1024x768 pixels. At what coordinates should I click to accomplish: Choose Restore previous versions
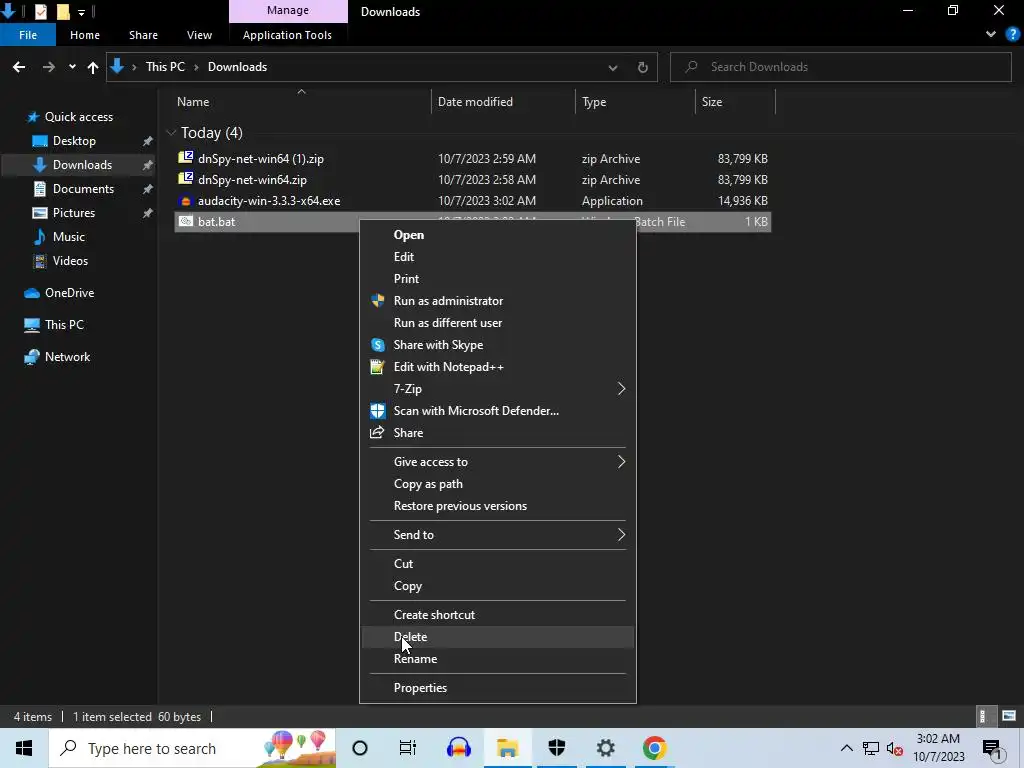tap(498, 506)
